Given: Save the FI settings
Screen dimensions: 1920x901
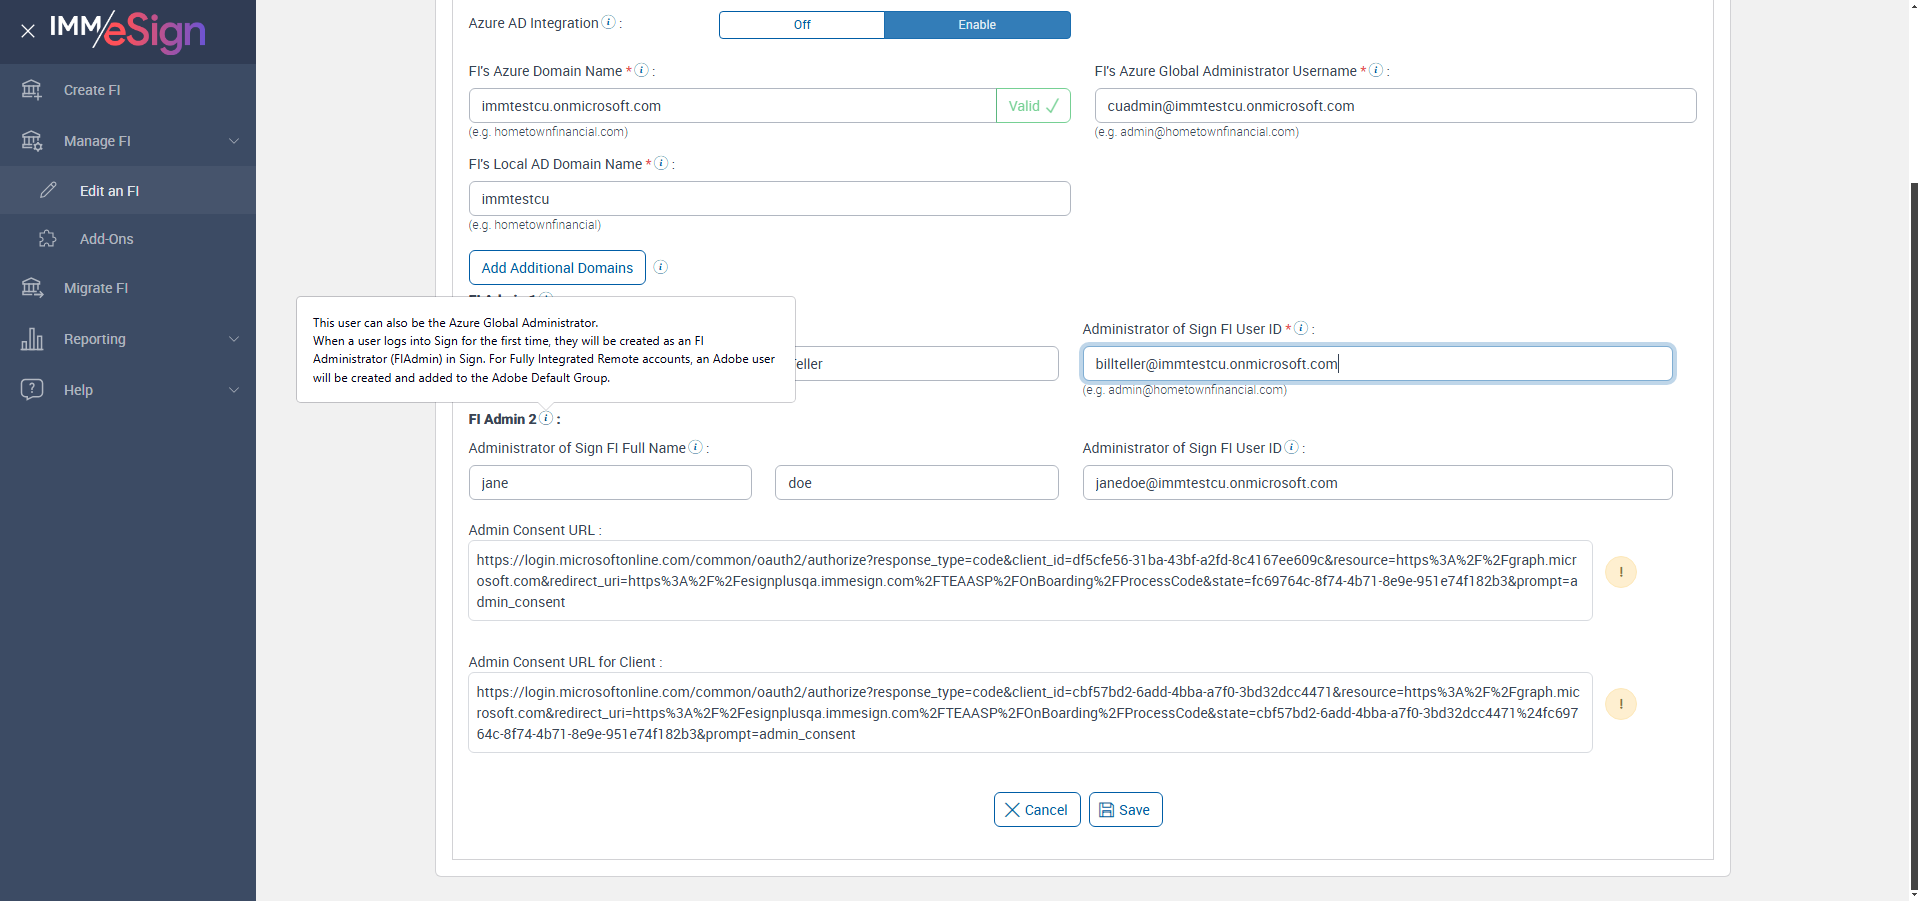Looking at the screenshot, I should coord(1125,810).
